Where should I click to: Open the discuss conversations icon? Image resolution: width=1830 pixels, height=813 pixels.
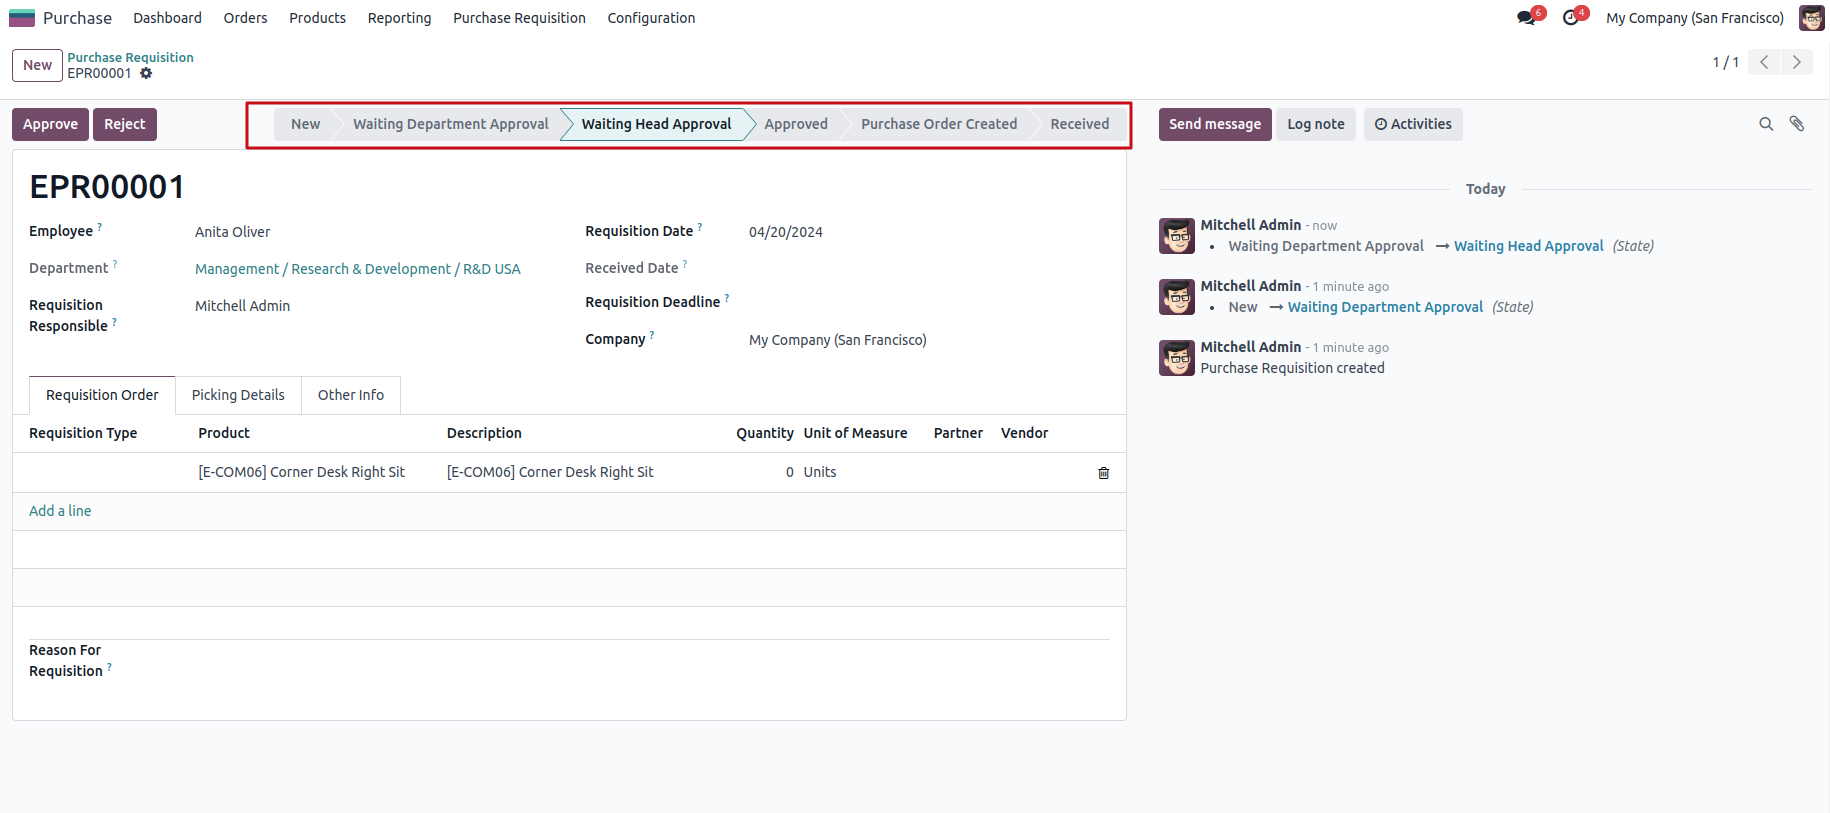(x=1526, y=18)
